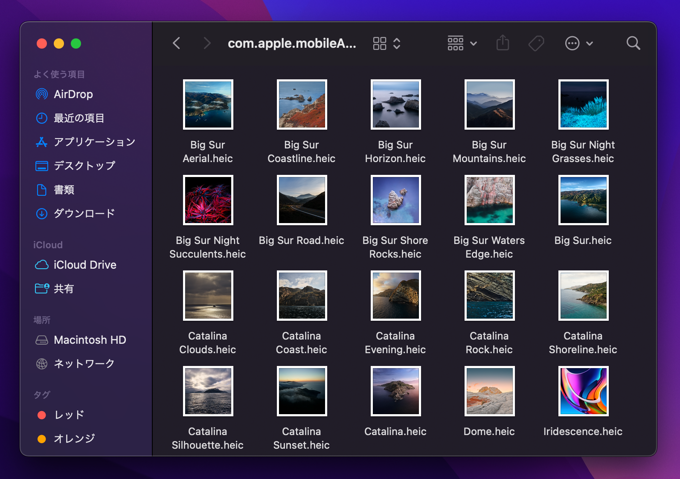Click the iCloud Drive sidebar label
This screenshot has height=479, width=680.
[x=85, y=265]
